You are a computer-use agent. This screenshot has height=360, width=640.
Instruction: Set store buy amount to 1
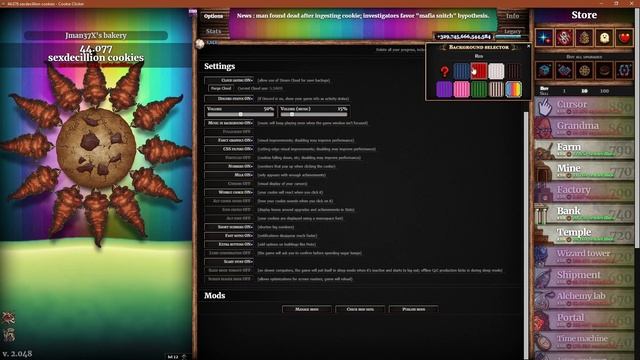[x=564, y=91]
